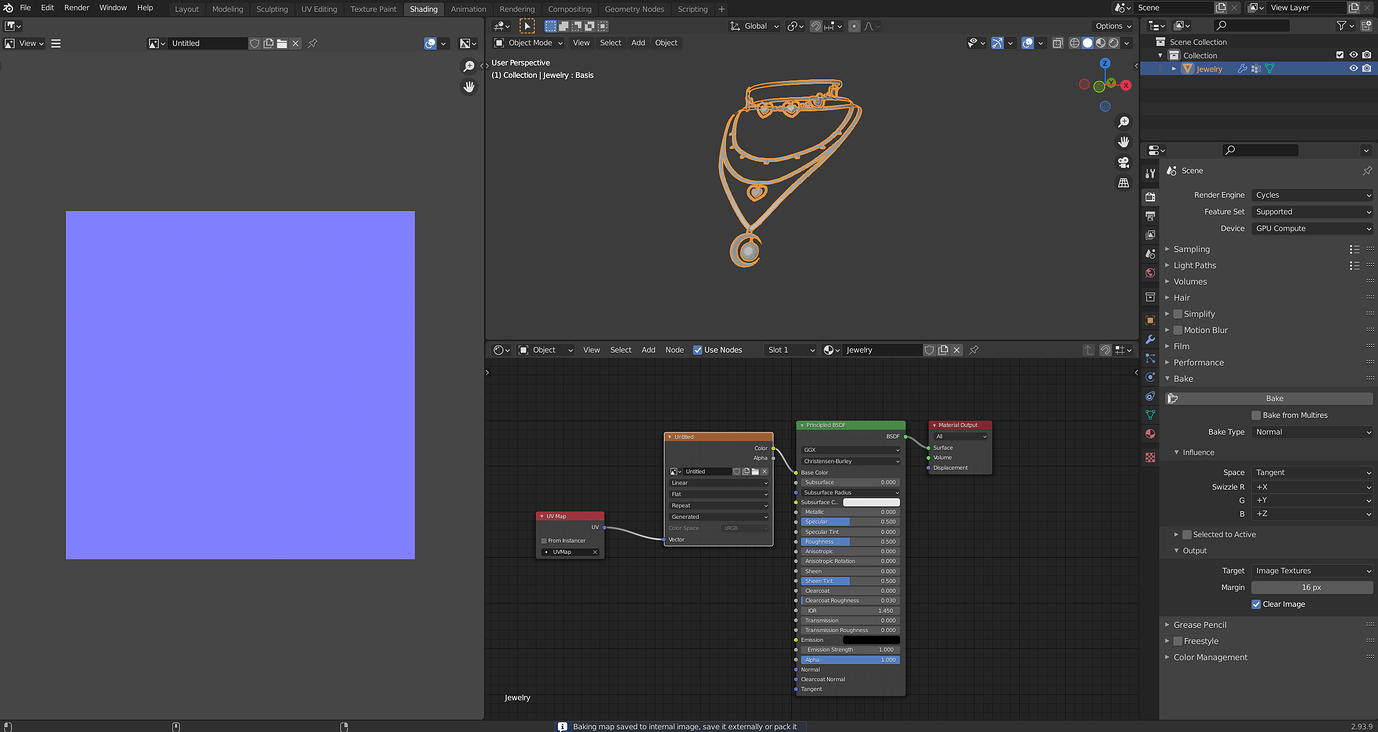Open image file in Untitled texture node

[x=756, y=471]
